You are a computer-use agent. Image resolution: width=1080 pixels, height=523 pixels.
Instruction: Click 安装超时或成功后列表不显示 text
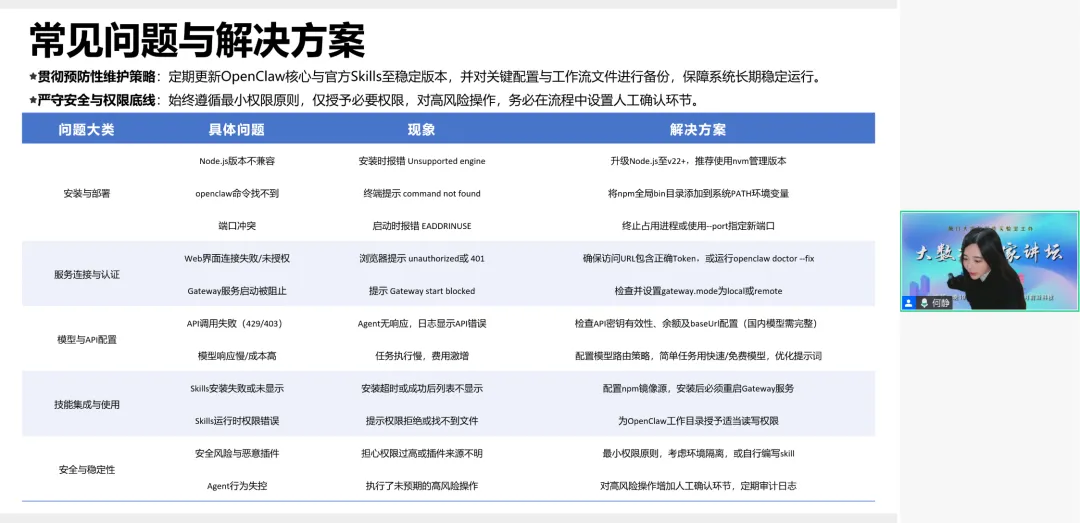click(x=422, y=389)
